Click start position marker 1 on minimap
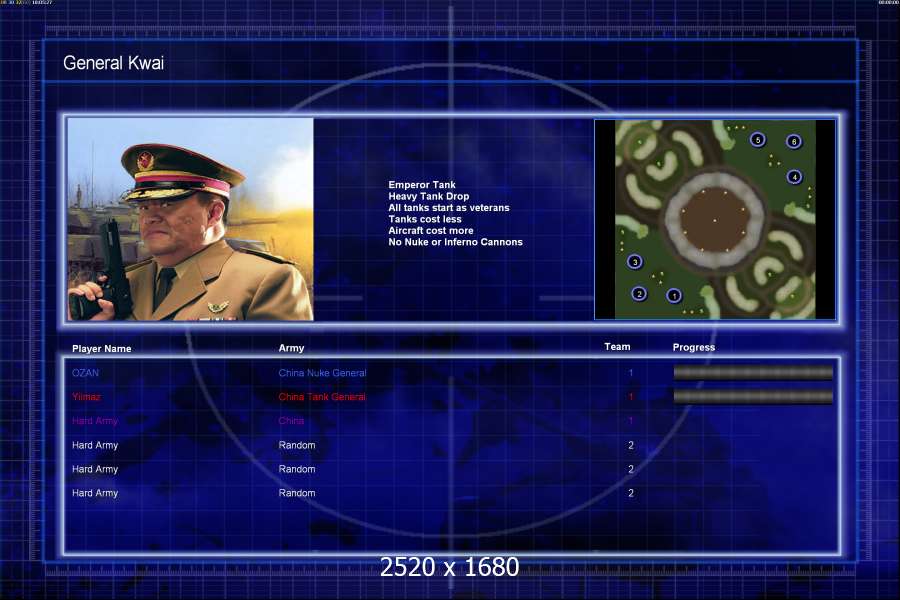 point(674,296)
